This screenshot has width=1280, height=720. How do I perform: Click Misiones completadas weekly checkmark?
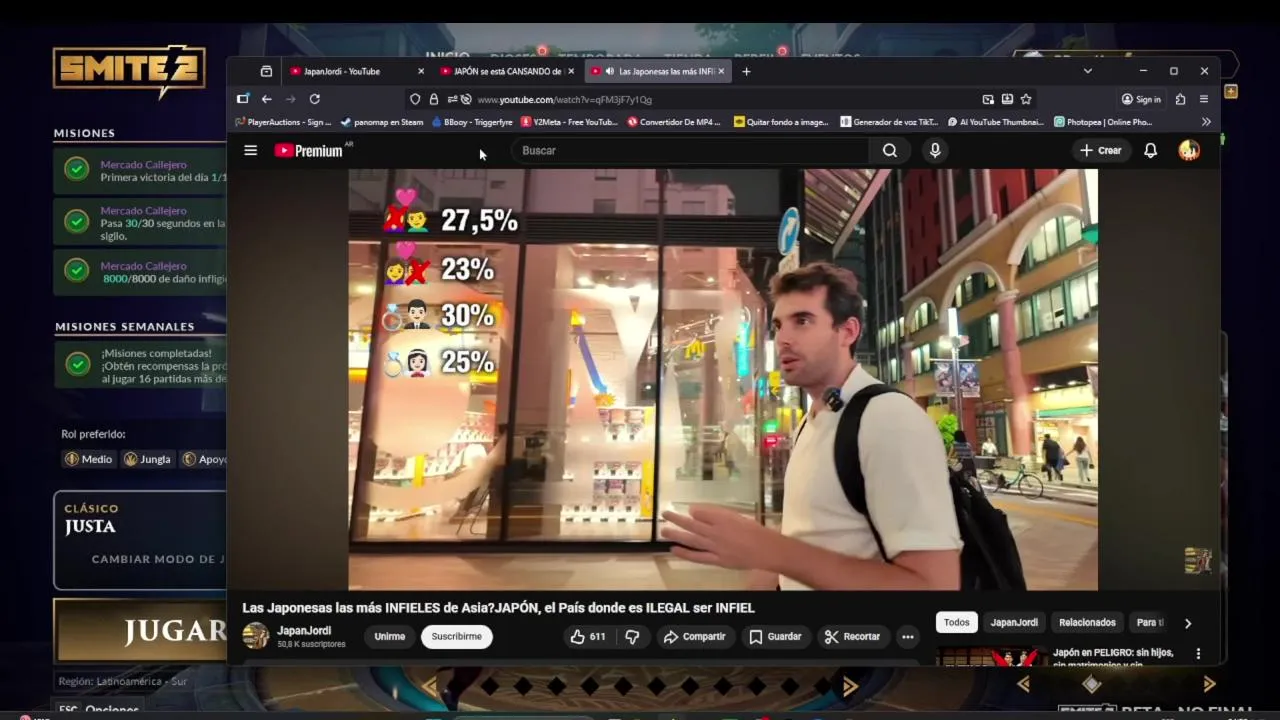[x=77, y=365]
